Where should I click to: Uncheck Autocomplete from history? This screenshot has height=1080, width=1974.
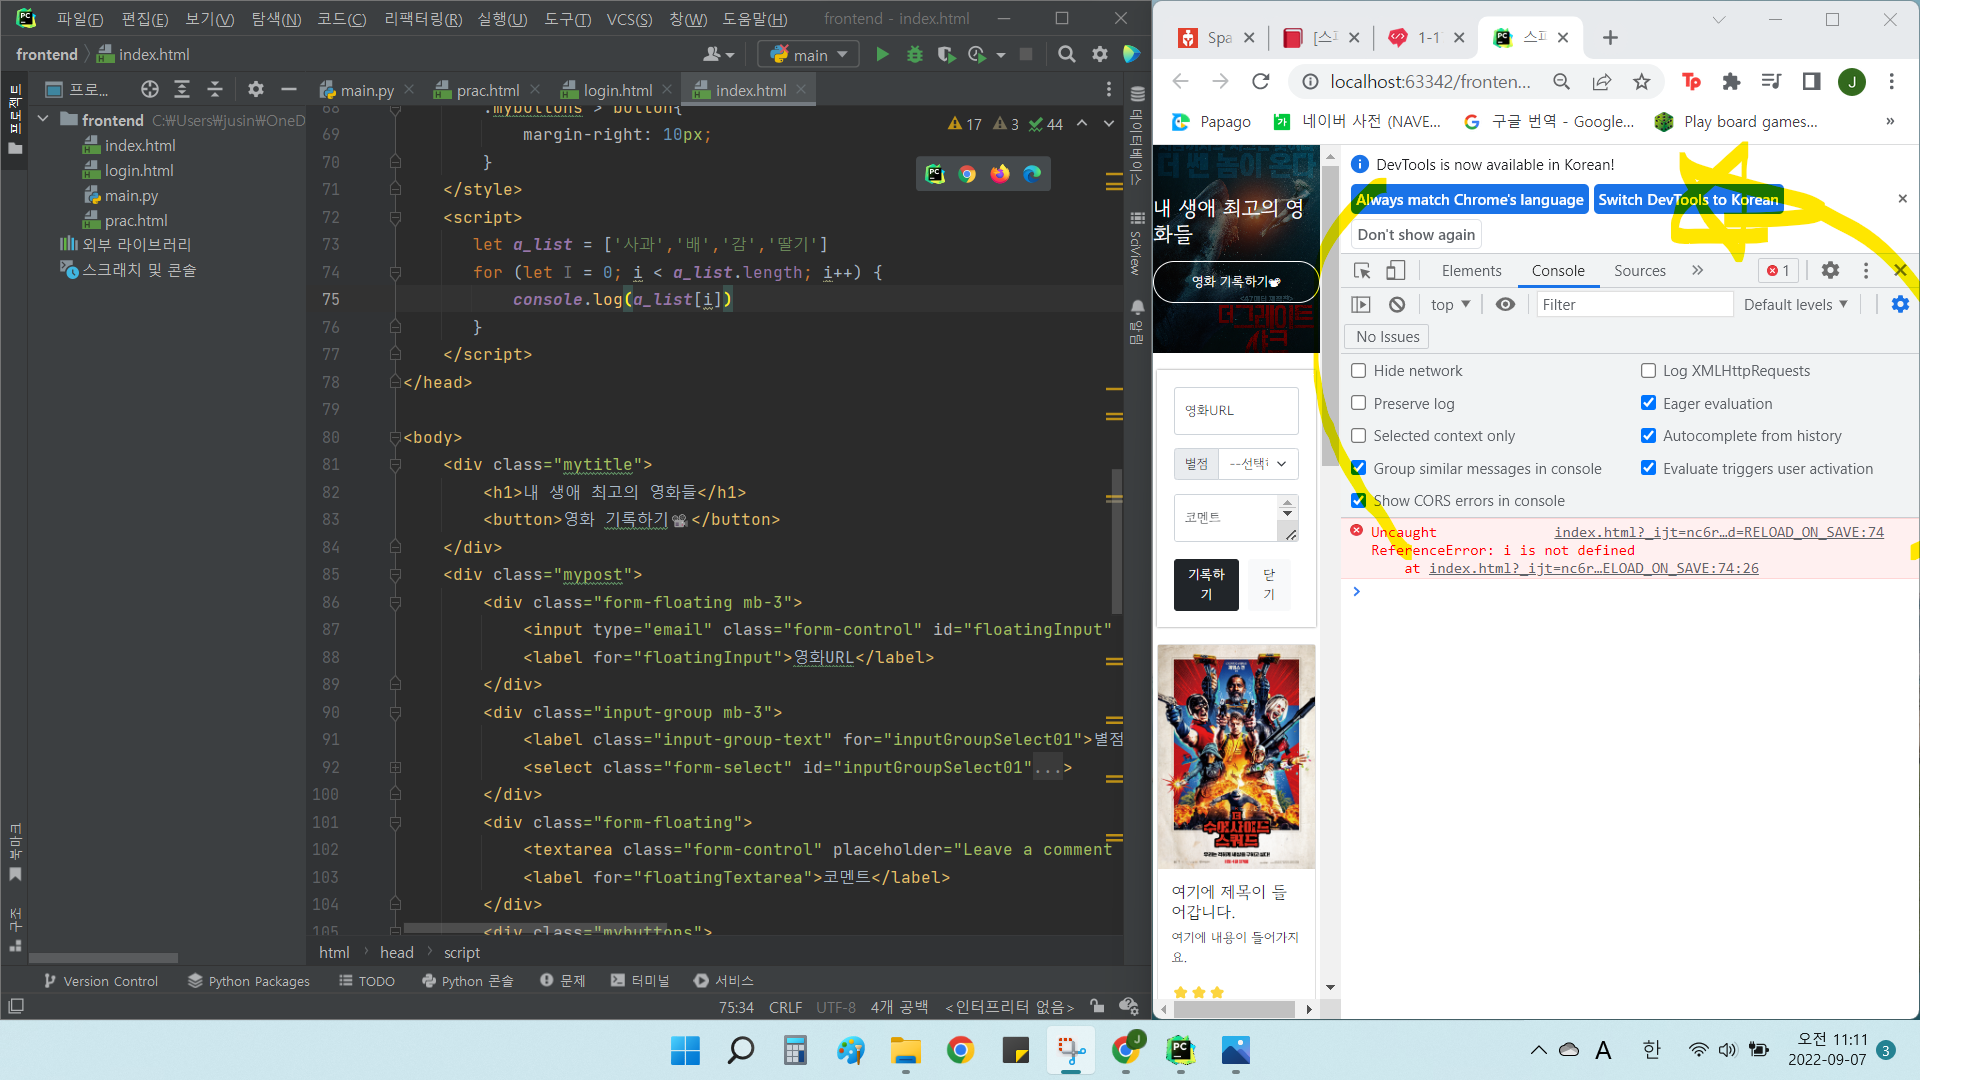point(1648,436)
